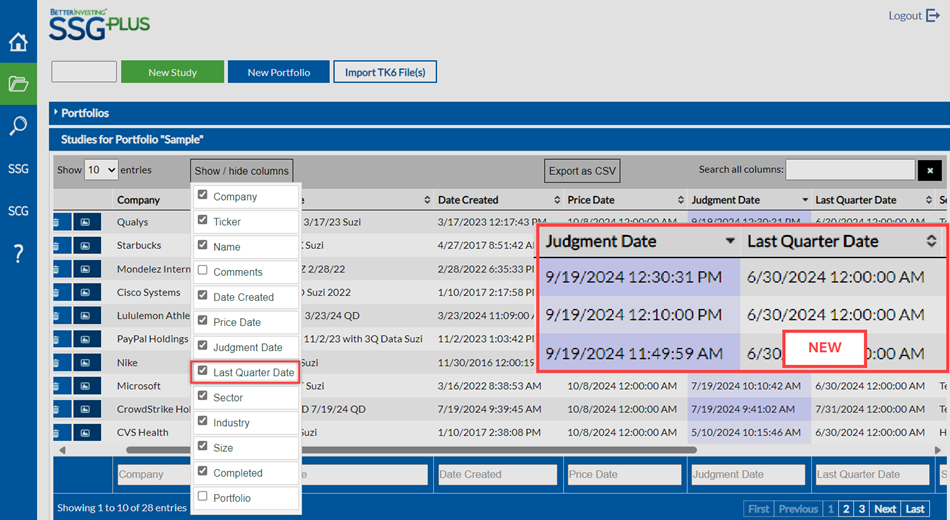Image resolution: width=950 pixels, height=520 pixels.
Task: Click the image icon in Microsoft row
Action: 87,386
